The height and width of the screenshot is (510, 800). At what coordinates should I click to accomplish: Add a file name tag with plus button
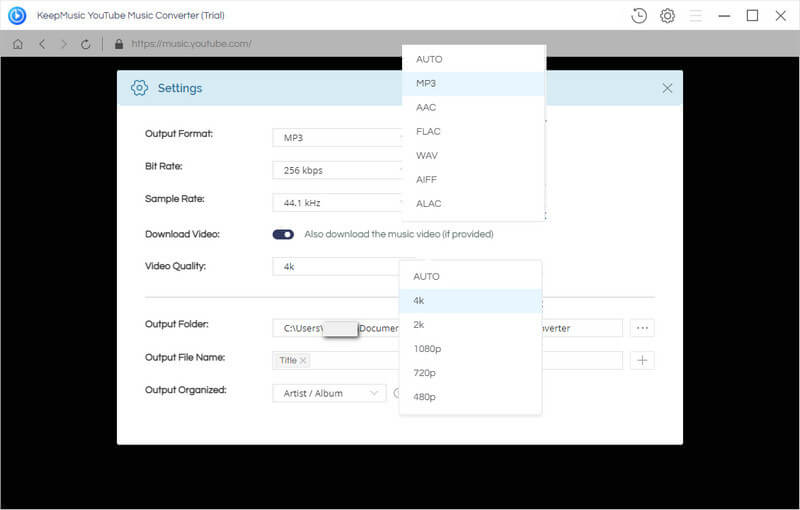(642, 361)
